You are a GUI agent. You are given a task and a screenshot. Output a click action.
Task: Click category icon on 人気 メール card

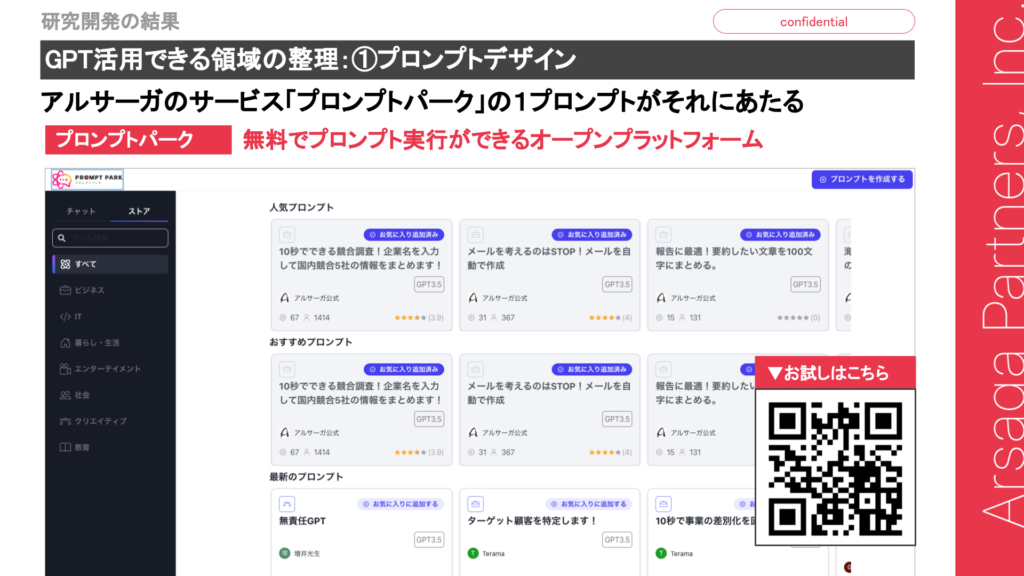(475, 234)
